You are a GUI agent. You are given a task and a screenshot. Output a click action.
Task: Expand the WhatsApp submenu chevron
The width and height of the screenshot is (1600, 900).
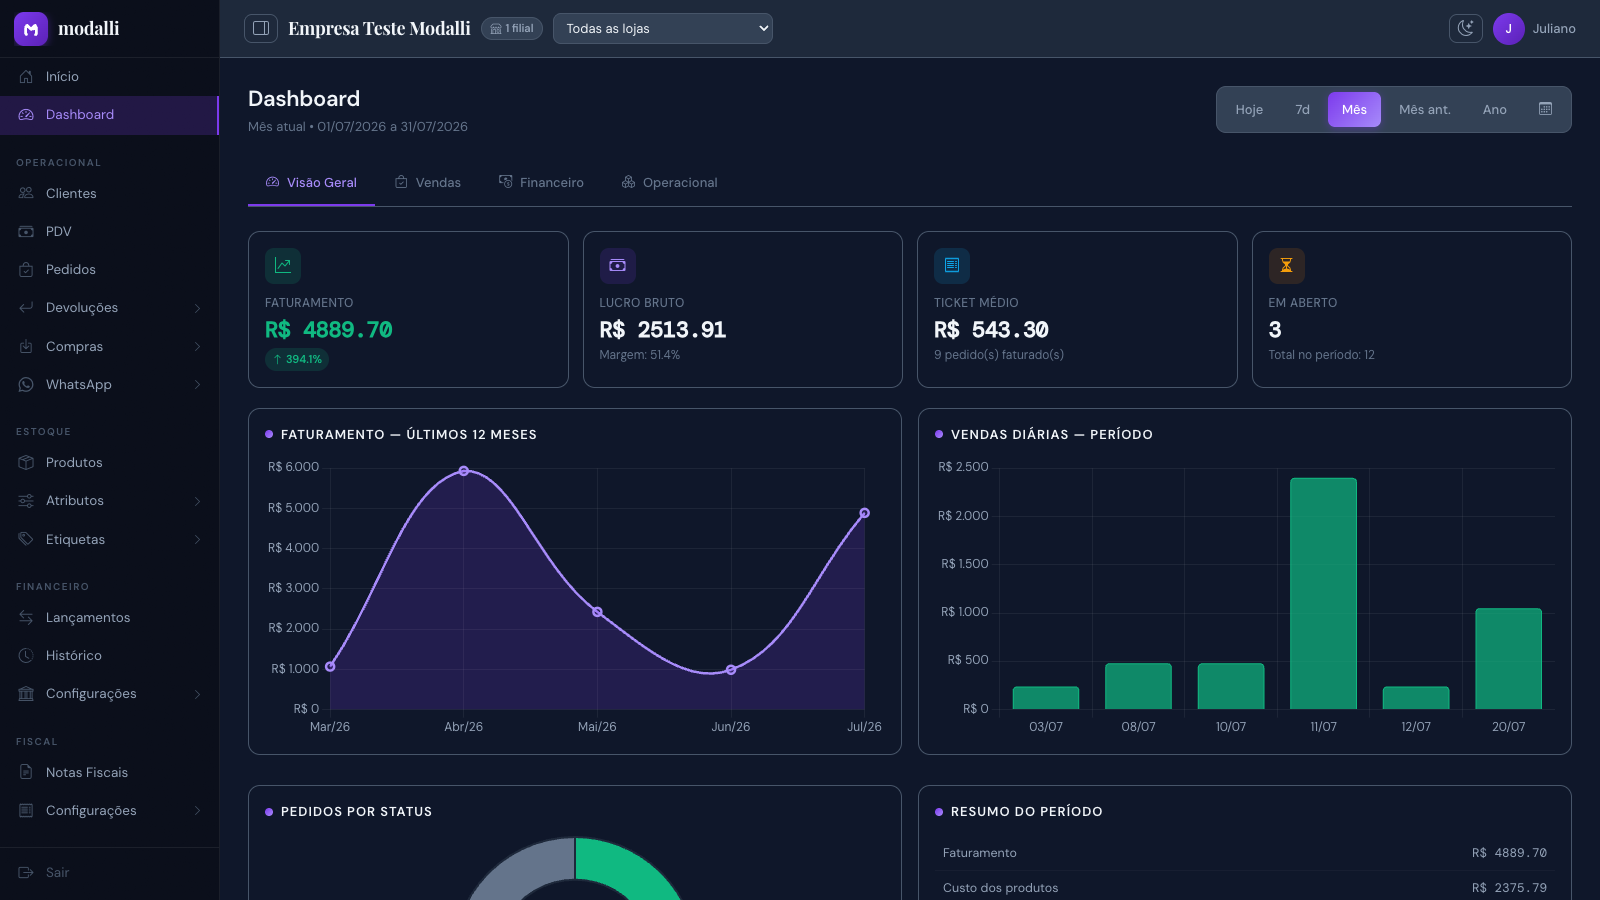pyautogui.click(x=197, y=384)
